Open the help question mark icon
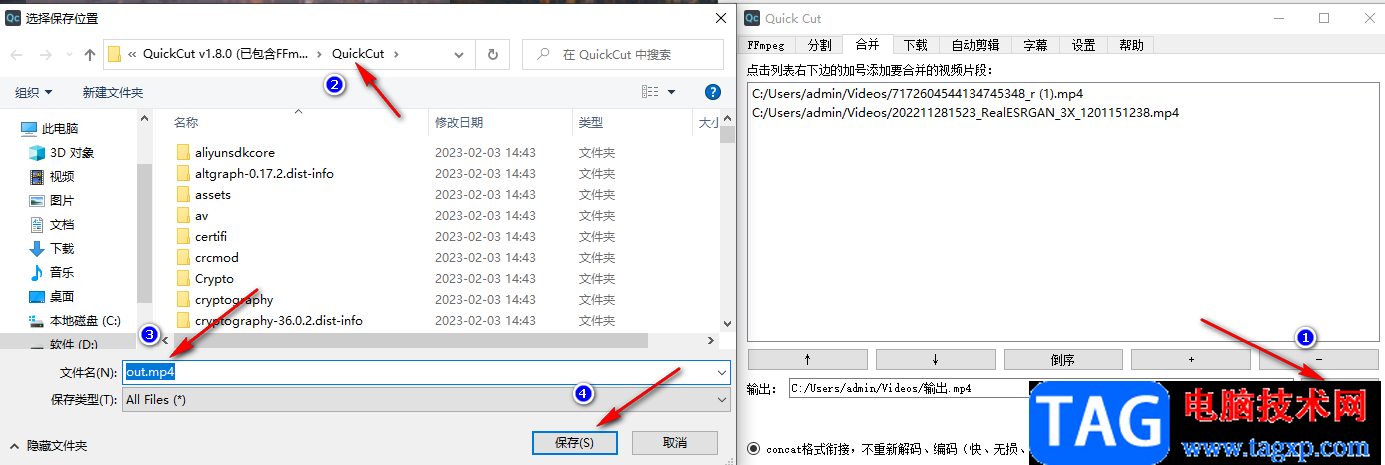The width and height of the screenshot is (1385, 465). (x=713, y=92)
